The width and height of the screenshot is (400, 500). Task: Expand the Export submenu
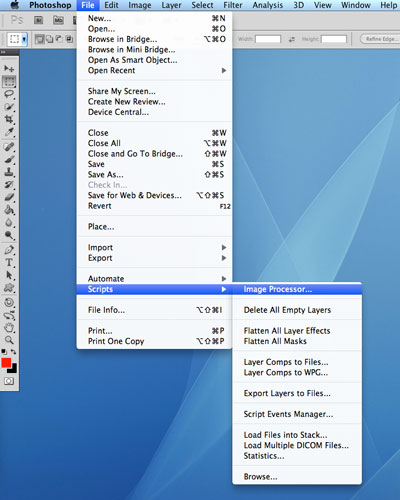[154, 258]
